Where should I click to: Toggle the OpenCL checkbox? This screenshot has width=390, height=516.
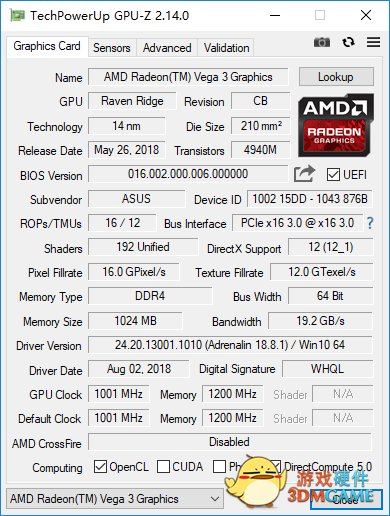point(100,466)
